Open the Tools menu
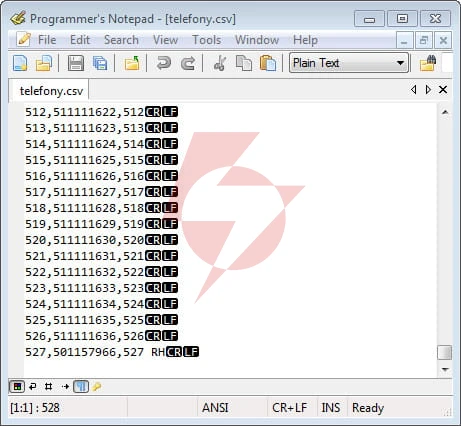 [x=207, y=40]
